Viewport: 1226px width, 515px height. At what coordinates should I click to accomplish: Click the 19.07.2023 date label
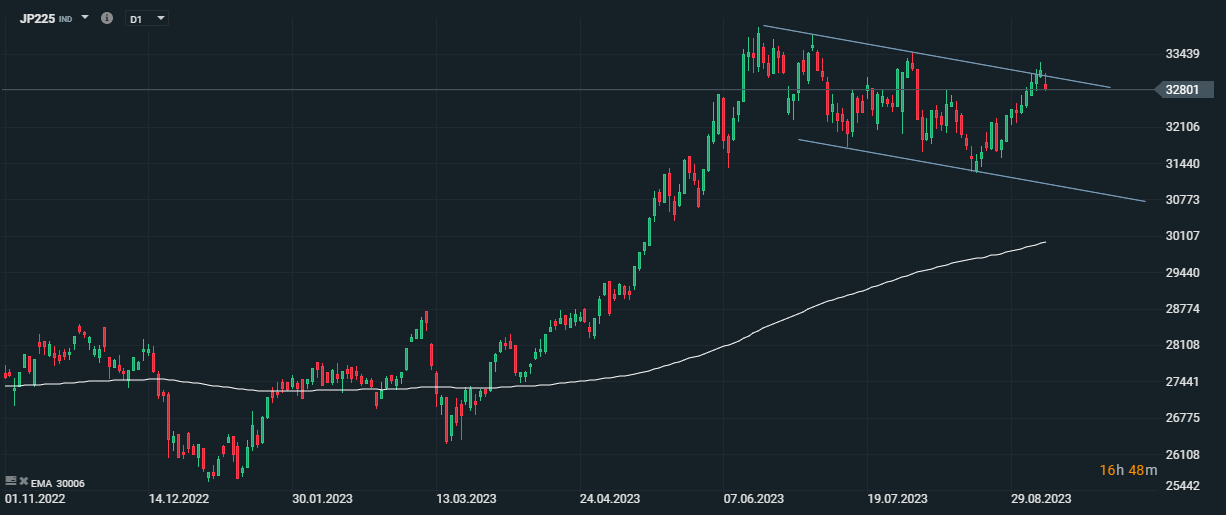[898, 498]
